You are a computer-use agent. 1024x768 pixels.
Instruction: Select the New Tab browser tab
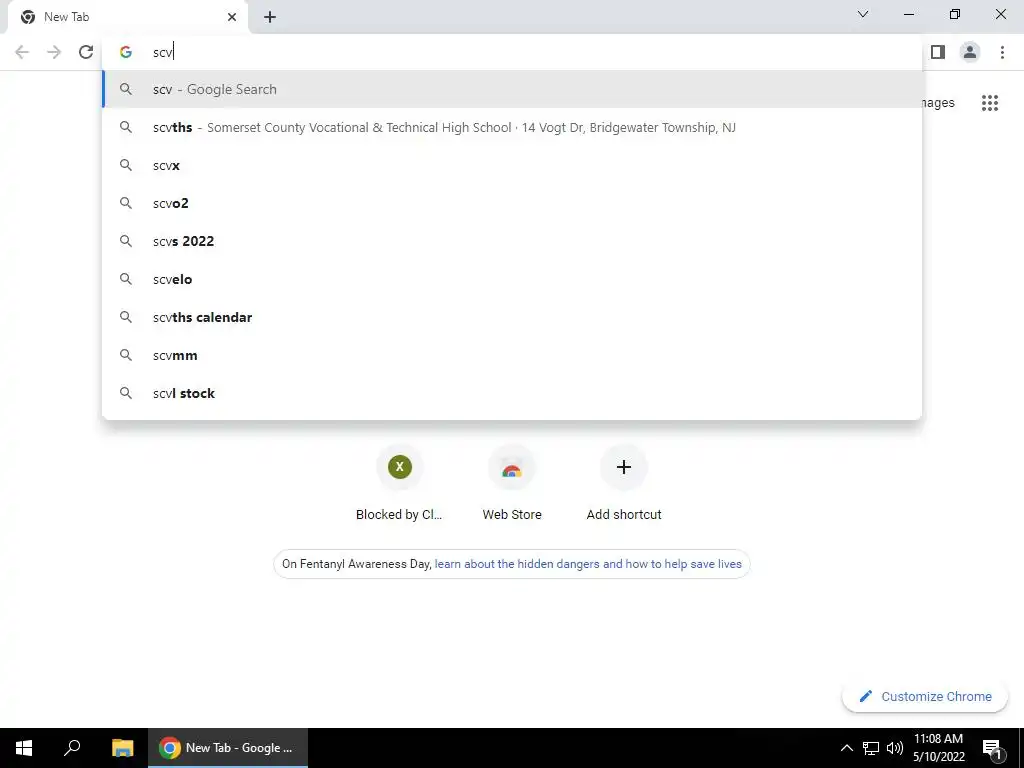click(128, 17)
